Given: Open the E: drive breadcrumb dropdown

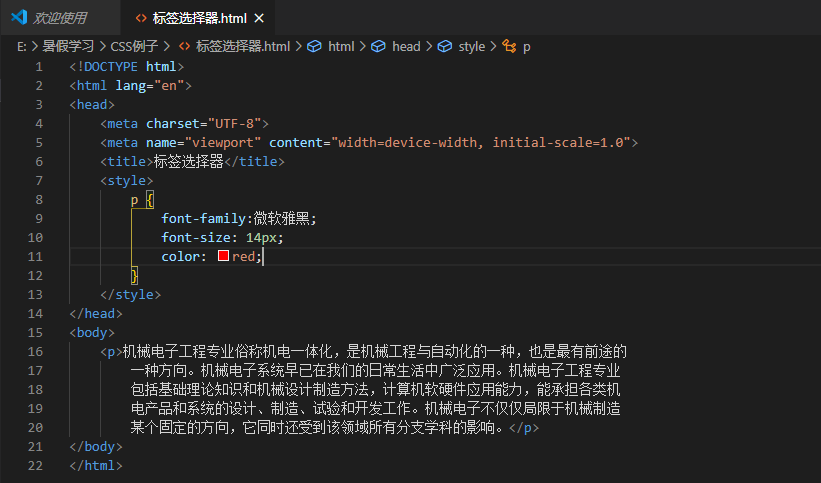Looking at the screenshot, I should [x=21, y=47].
